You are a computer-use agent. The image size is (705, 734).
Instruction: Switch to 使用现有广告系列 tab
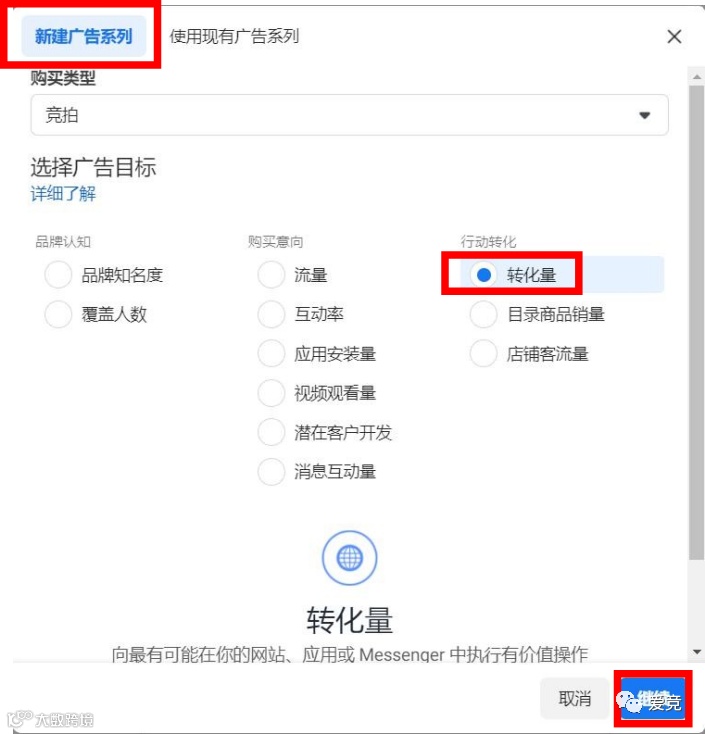pyautogui.click(x=234, y=36)
